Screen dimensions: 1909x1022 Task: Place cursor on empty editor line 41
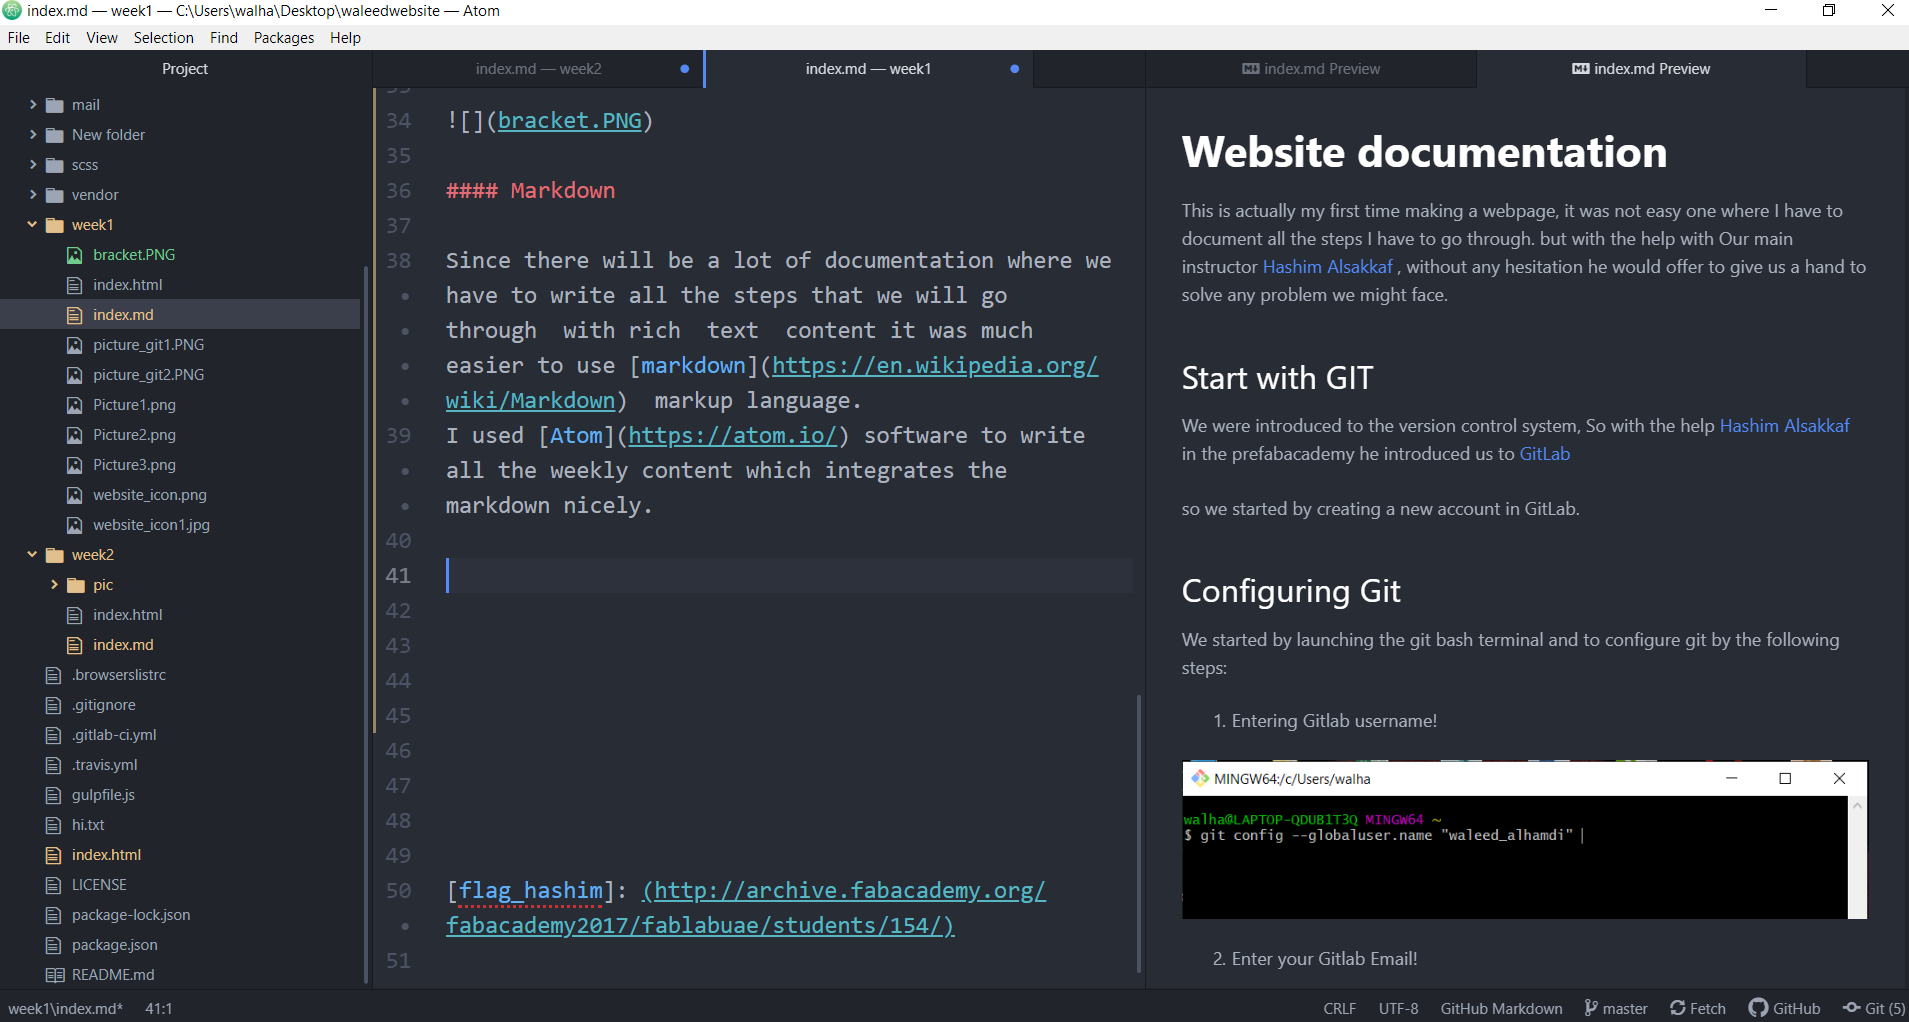(x=790, y=575)
